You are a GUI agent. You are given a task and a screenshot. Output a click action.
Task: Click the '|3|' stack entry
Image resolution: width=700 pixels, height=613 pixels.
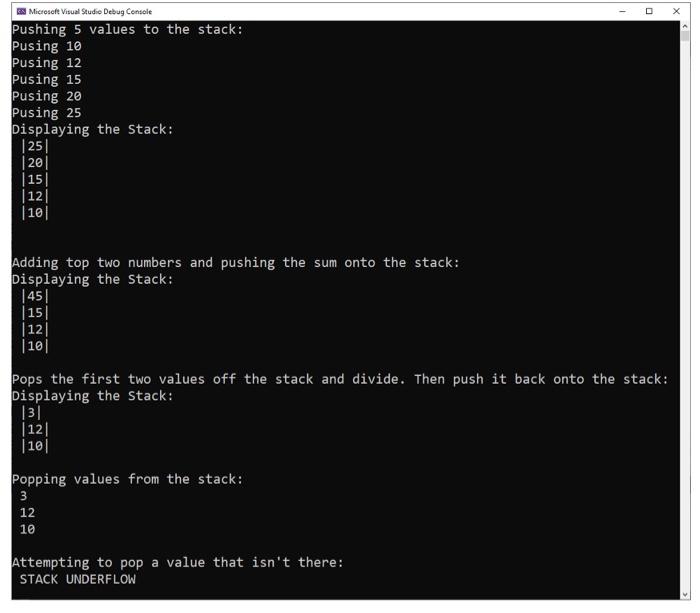[31, 413]
